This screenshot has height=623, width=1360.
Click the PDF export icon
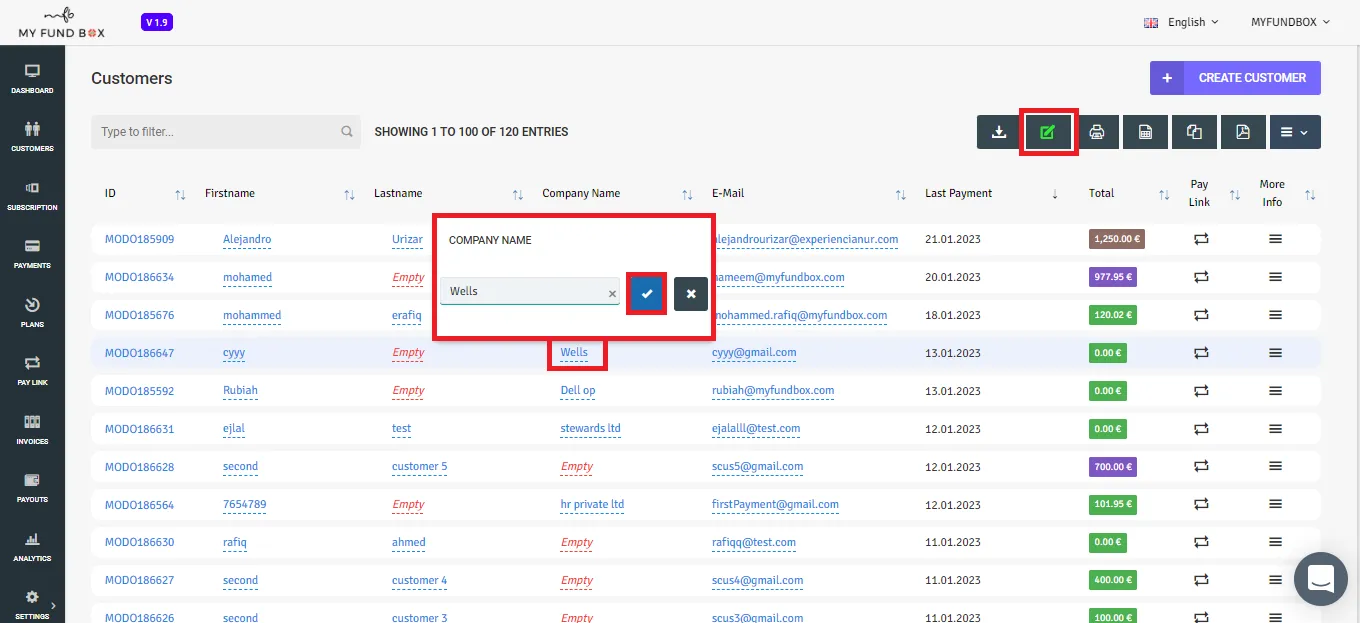1243,132
